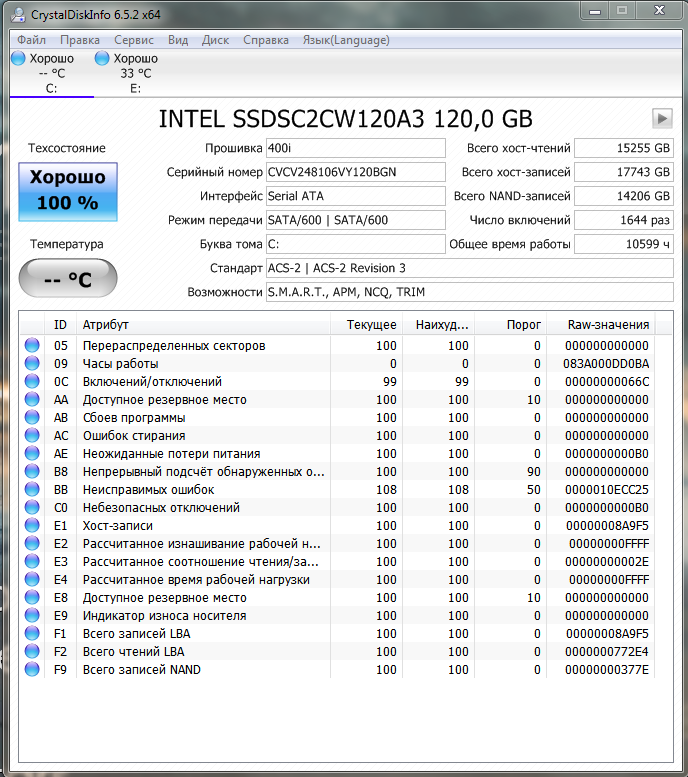Click status circle on attribute AA row

click(x=32, y=399)
